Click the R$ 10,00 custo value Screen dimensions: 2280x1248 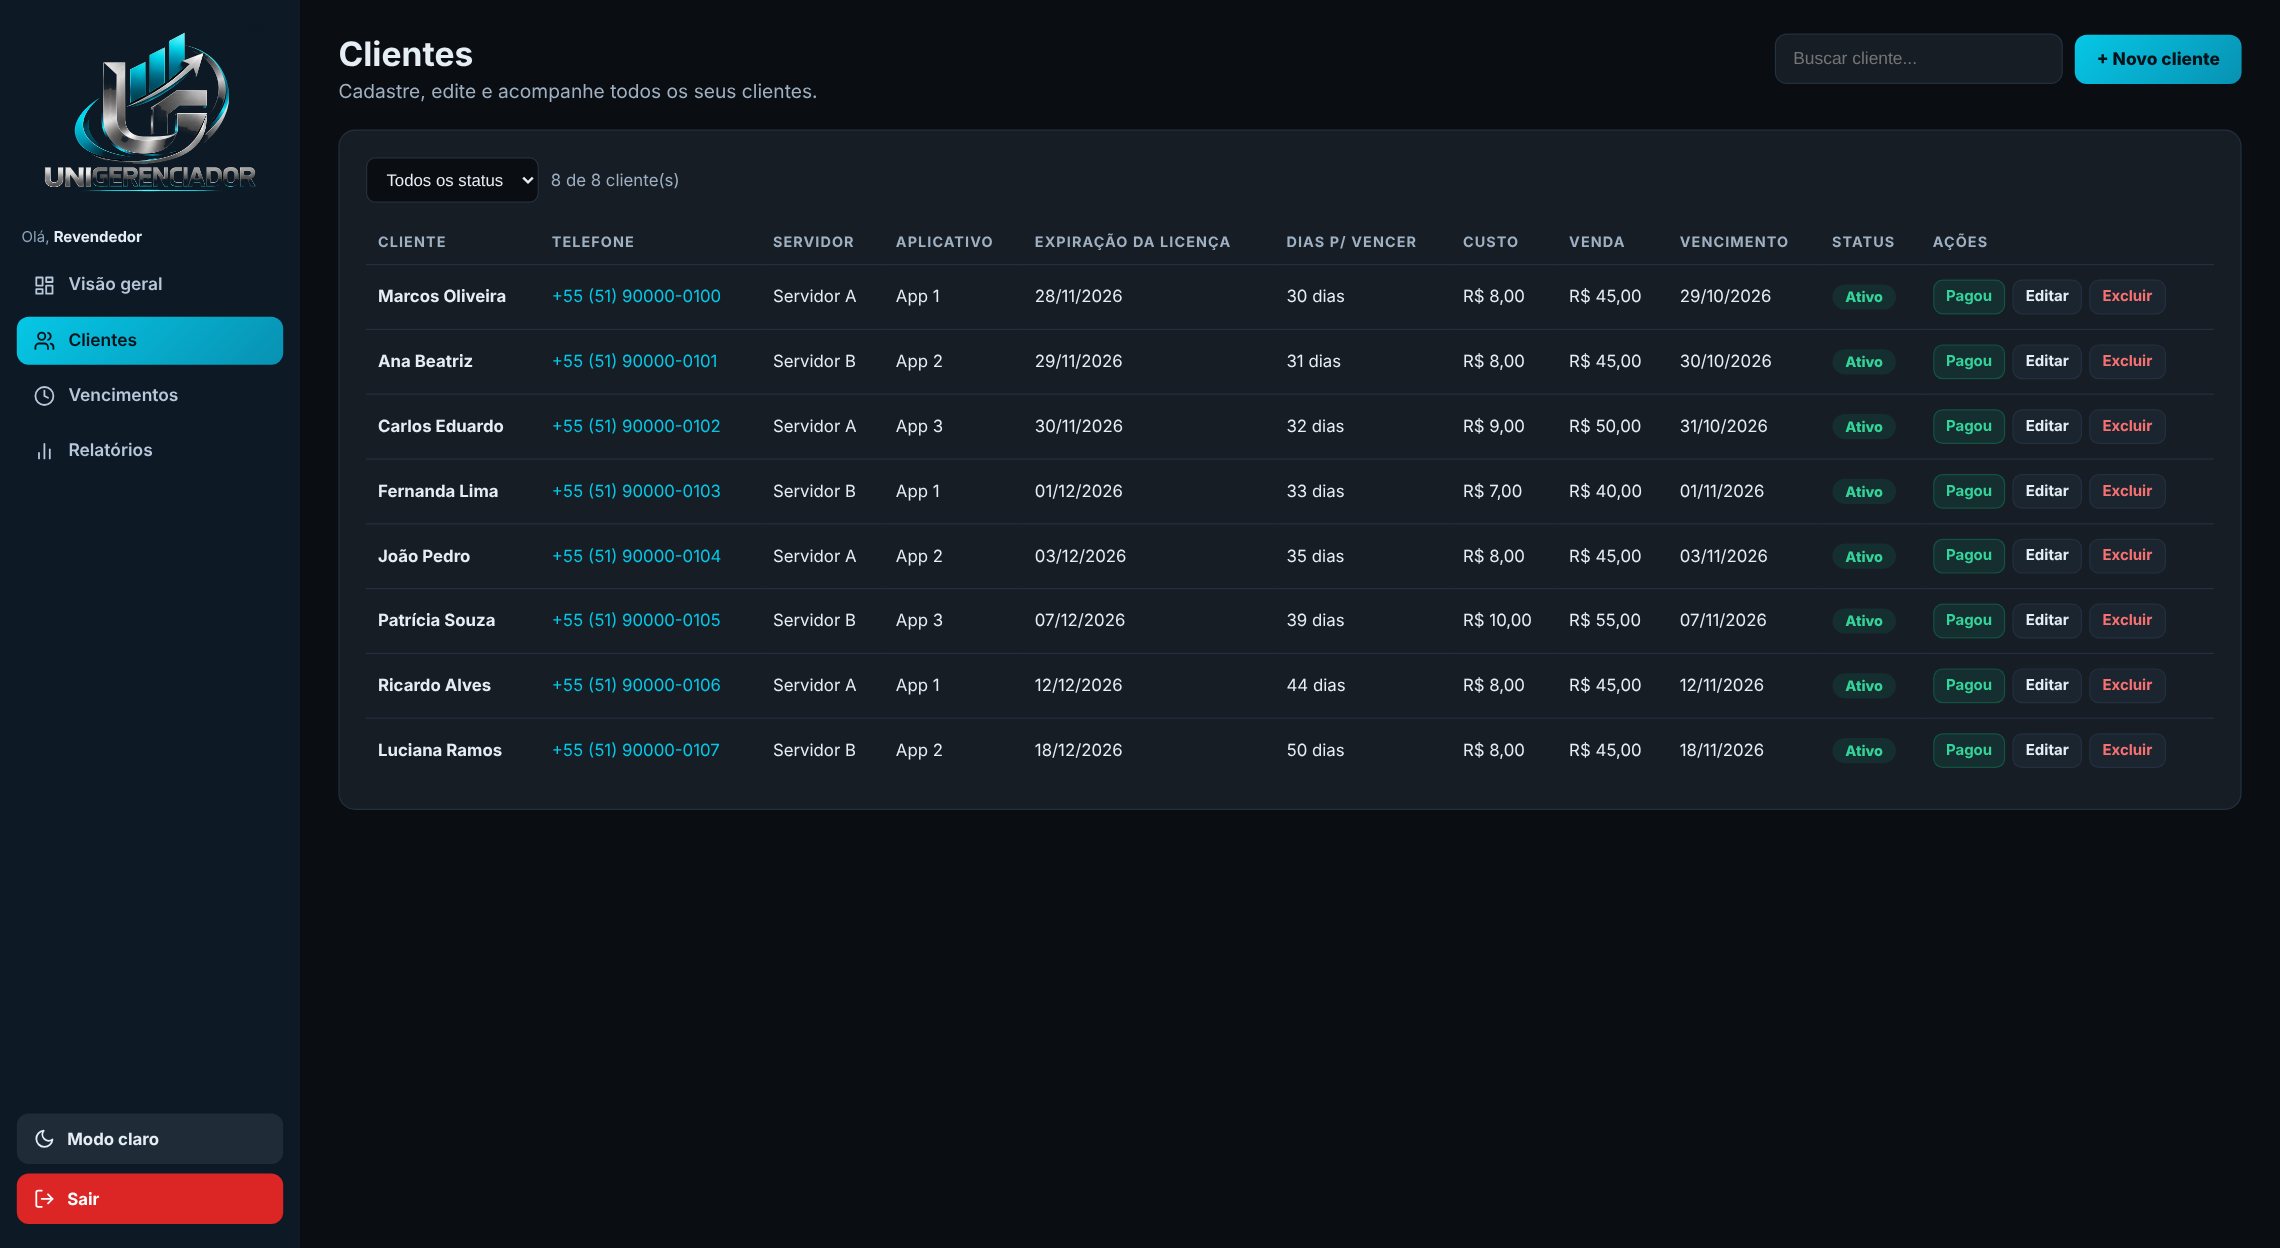point(1497,621)
